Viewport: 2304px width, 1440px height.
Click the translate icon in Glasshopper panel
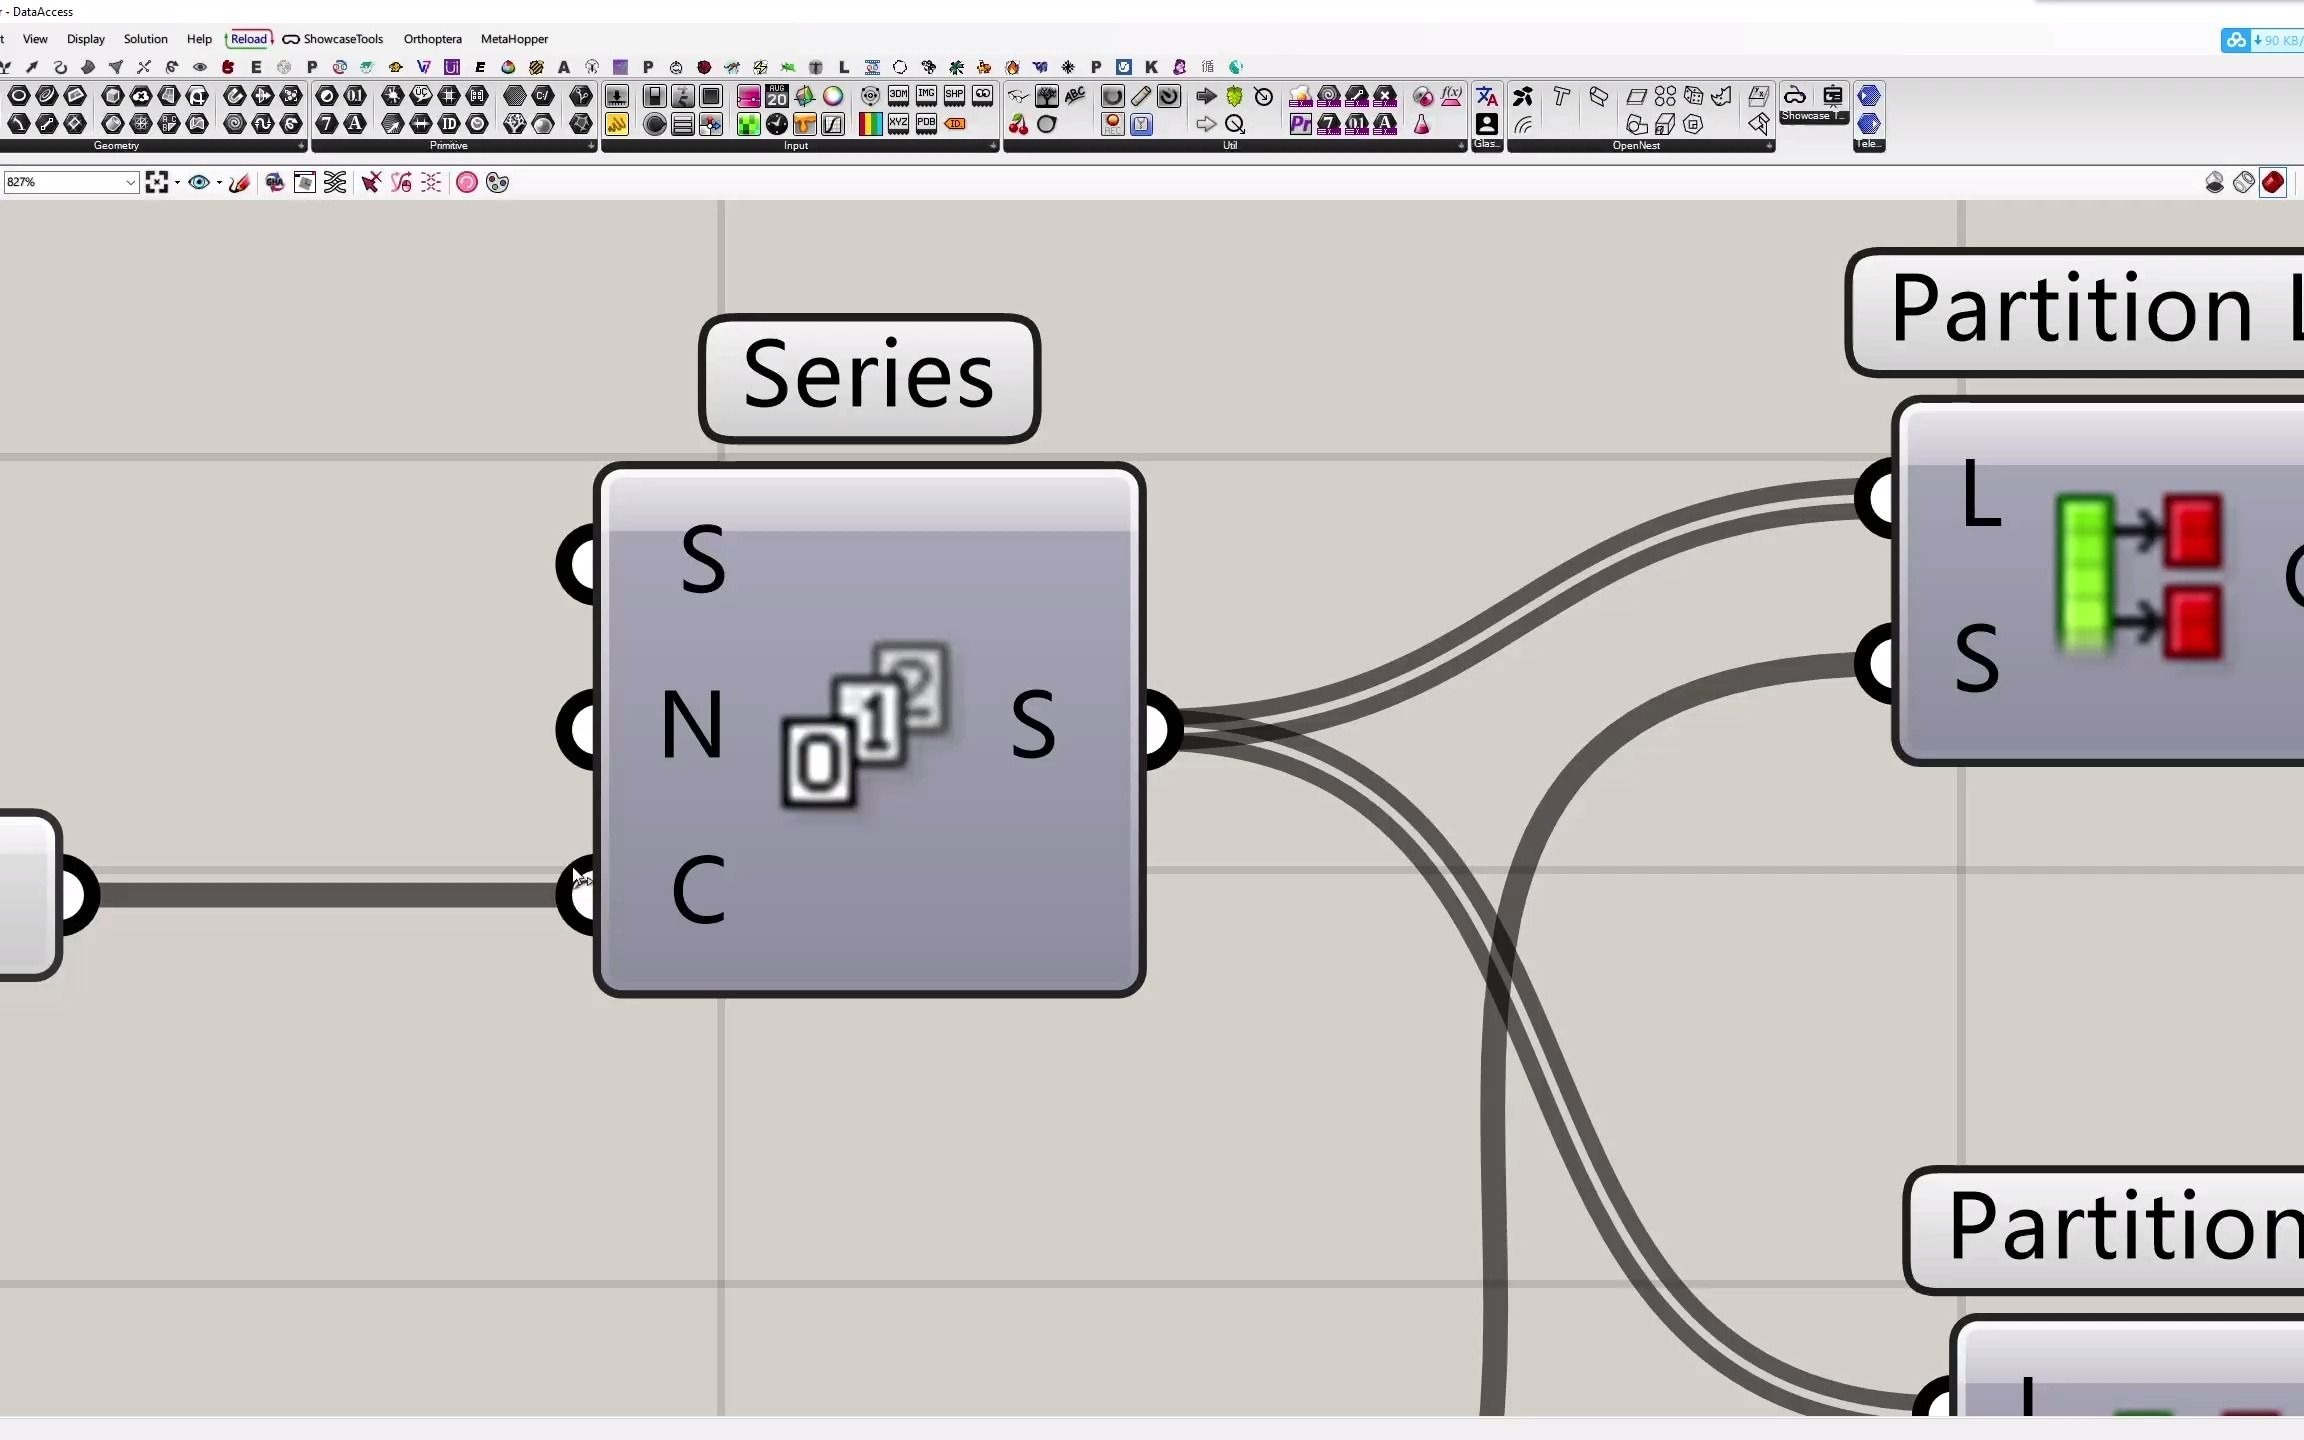pyautogui.click(x=1487, y=96)
